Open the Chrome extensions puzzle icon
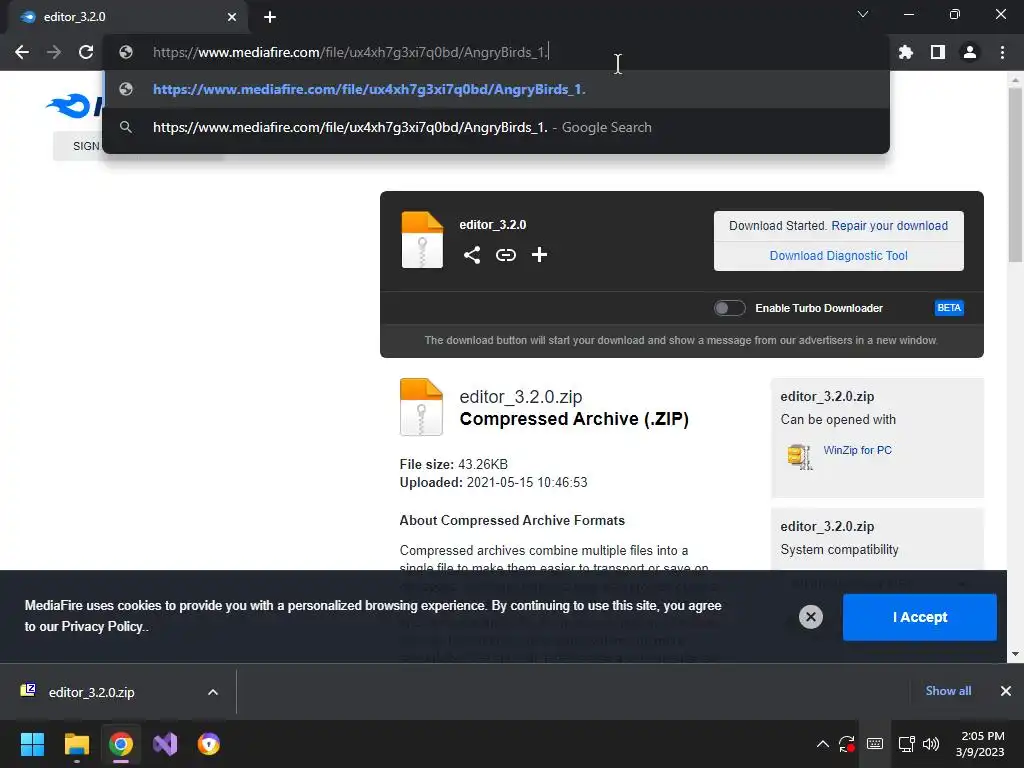The height and width of the screenshot is (768, 1024). [x=906, y=52]
